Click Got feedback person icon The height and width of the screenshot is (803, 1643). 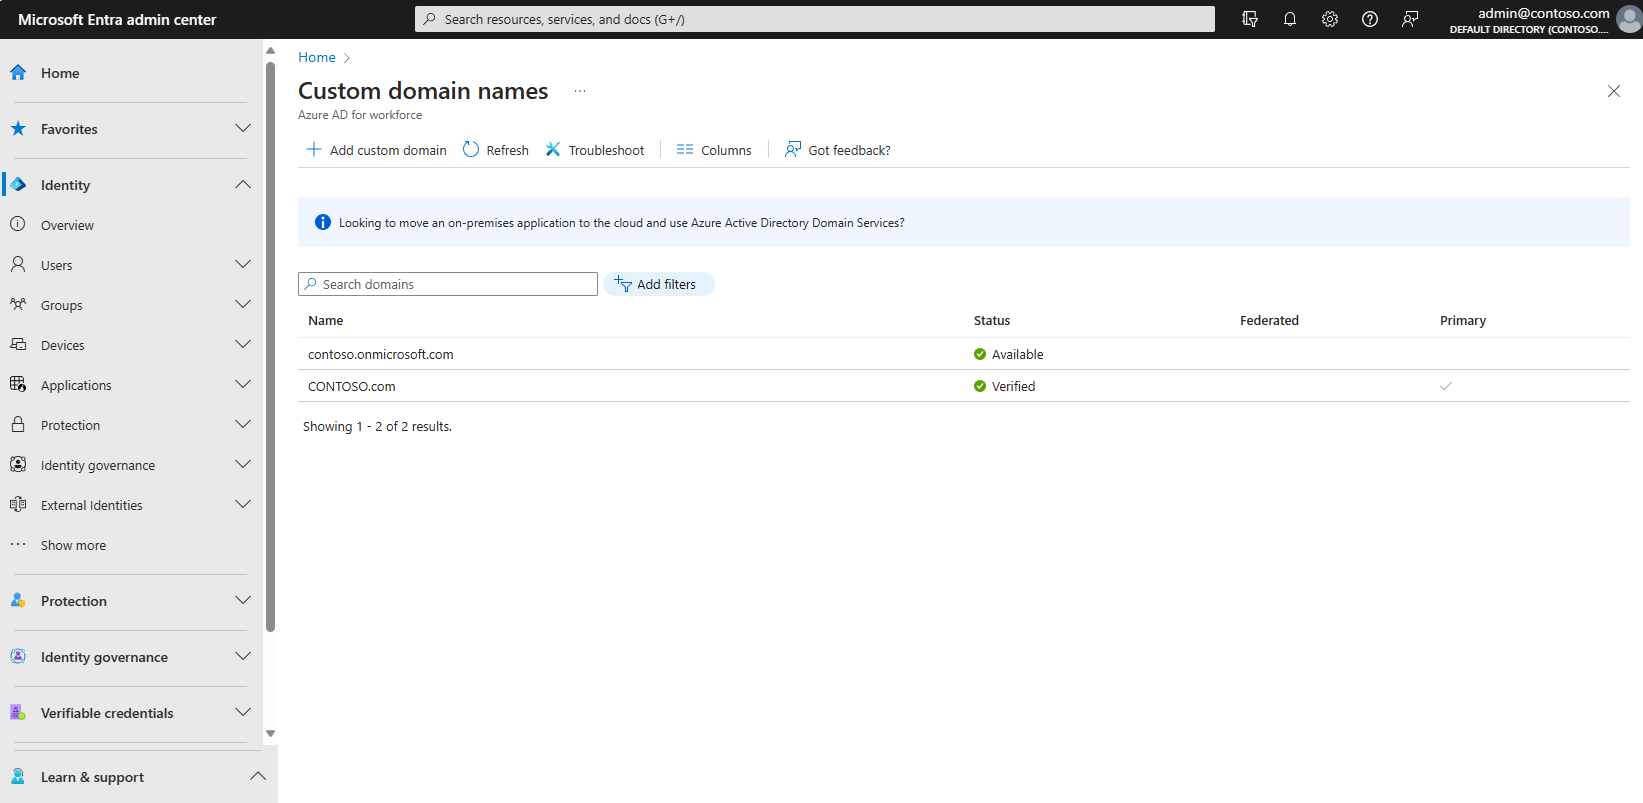pos(793,149)
